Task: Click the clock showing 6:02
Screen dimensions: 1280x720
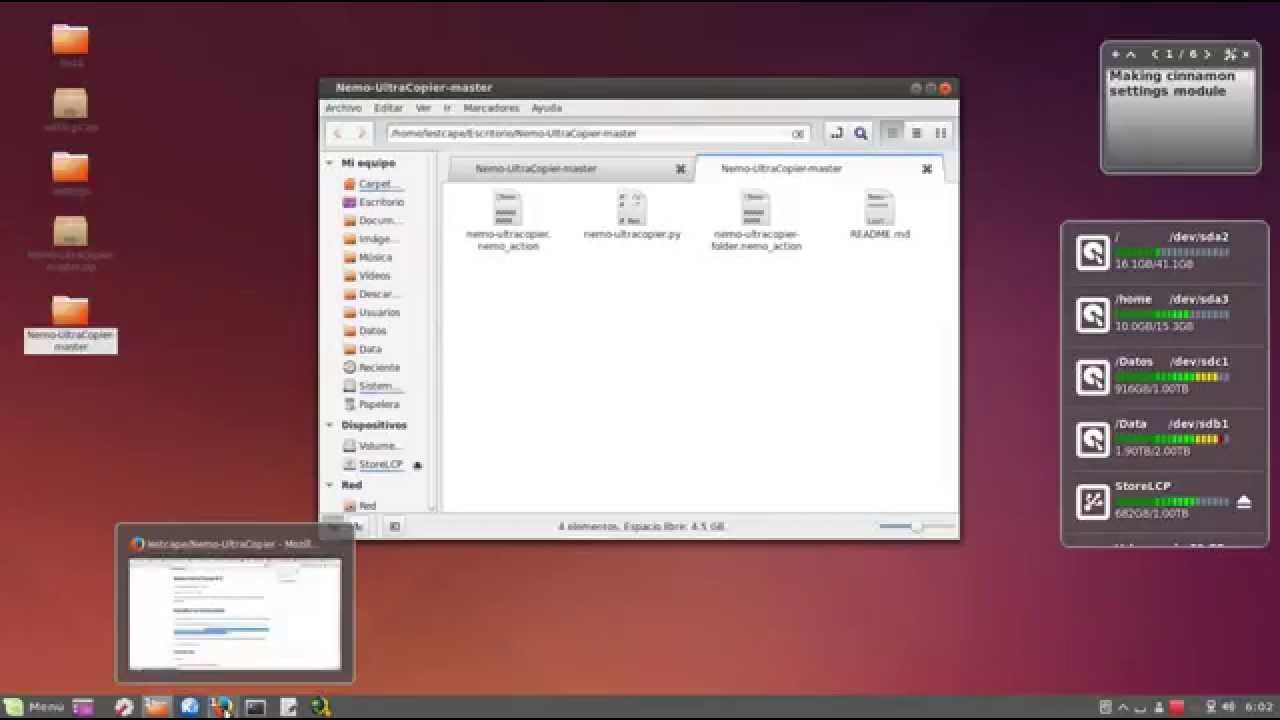Action: pyautogui.click(x=1261, y=707)
